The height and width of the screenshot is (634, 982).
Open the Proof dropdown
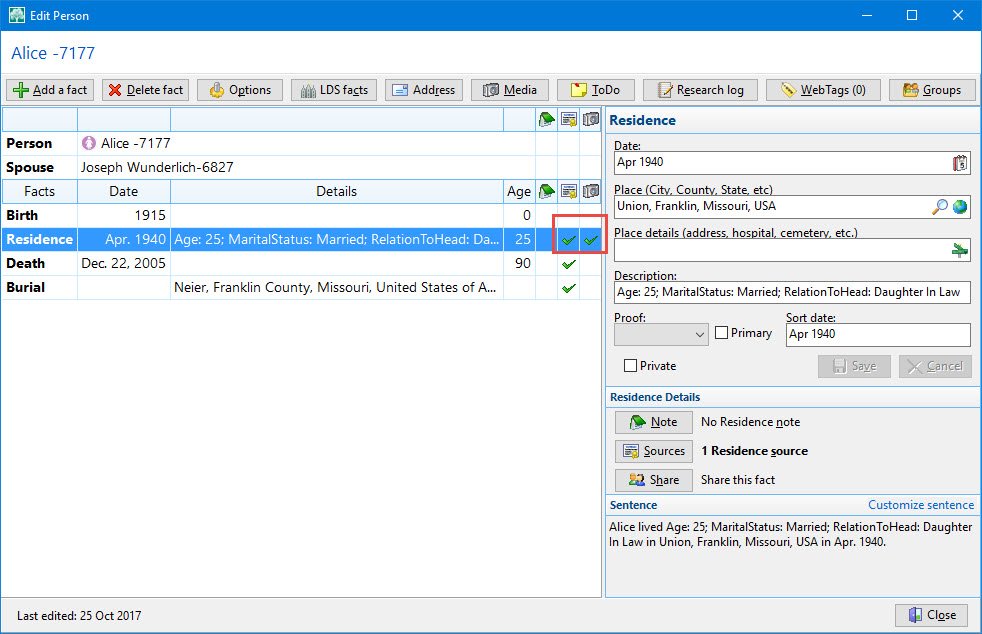coord(661,335)
